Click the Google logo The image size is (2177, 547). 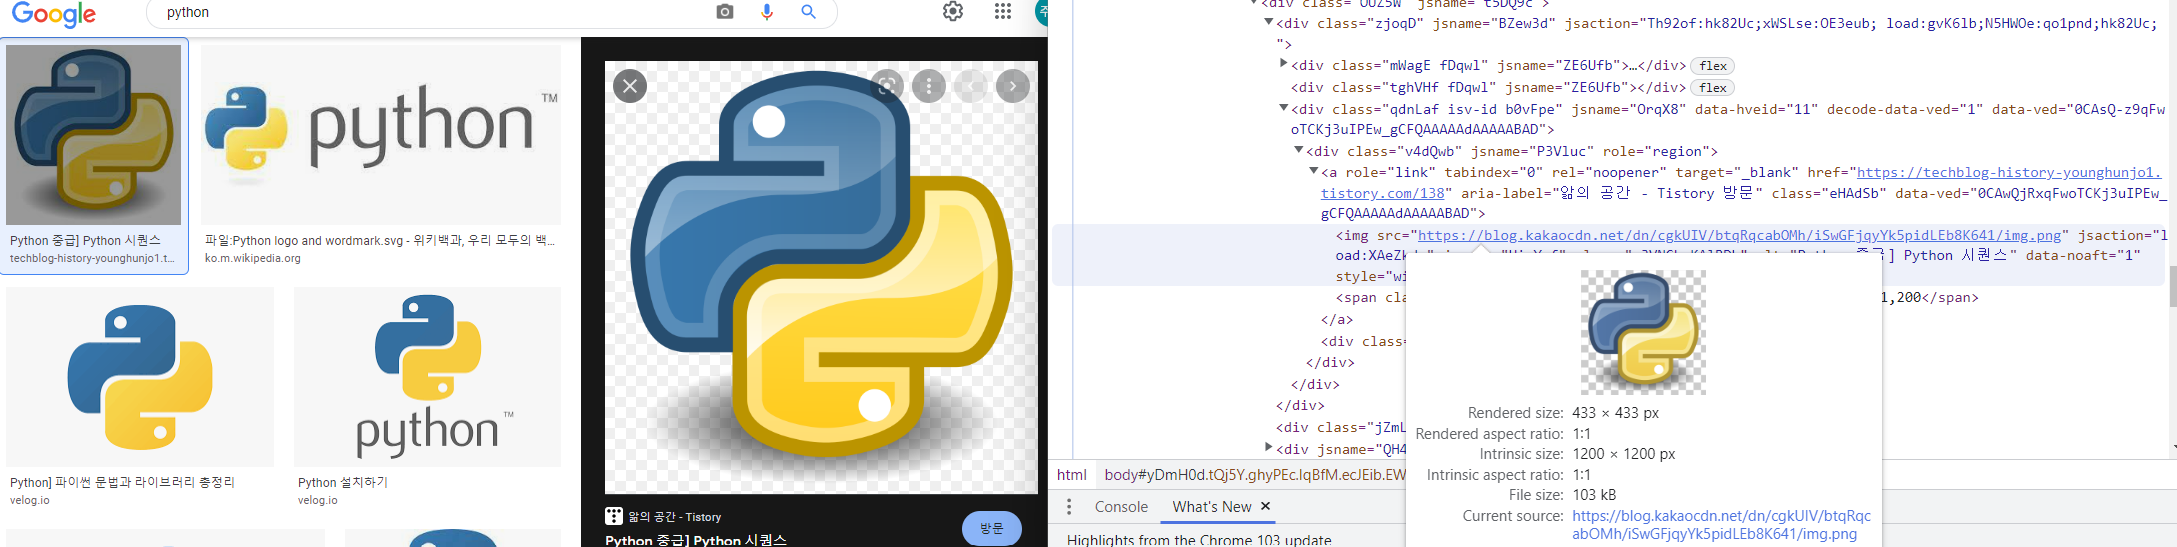(x=54, y=13)
